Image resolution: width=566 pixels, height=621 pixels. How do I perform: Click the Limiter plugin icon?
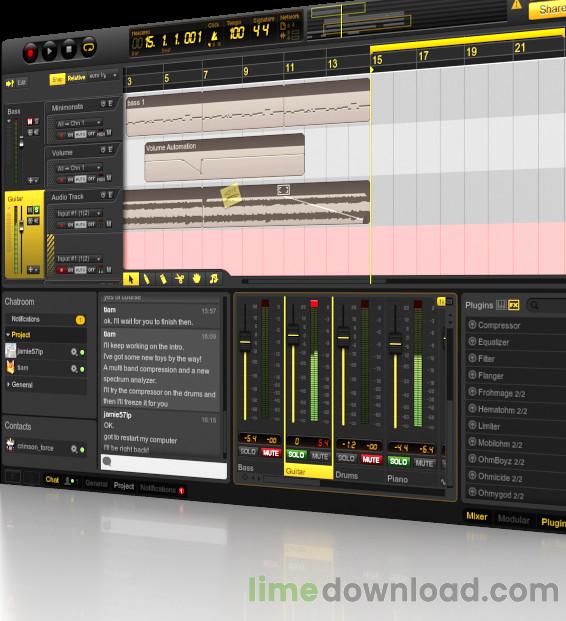click(472, 425)
